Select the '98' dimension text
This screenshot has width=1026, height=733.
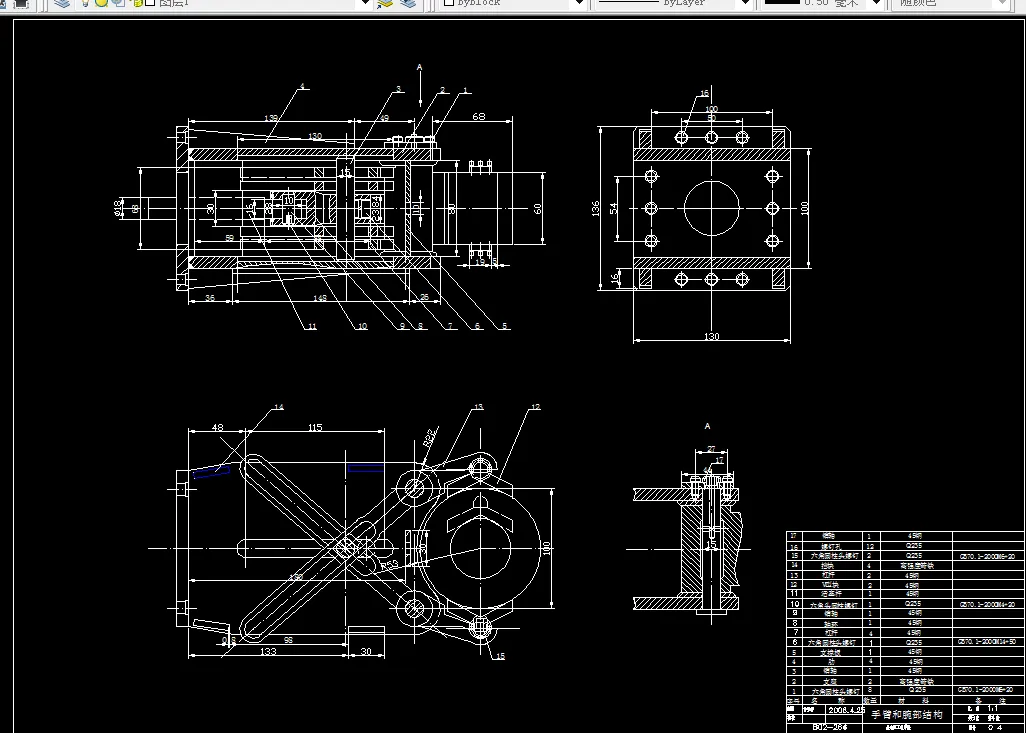(288, 640)
